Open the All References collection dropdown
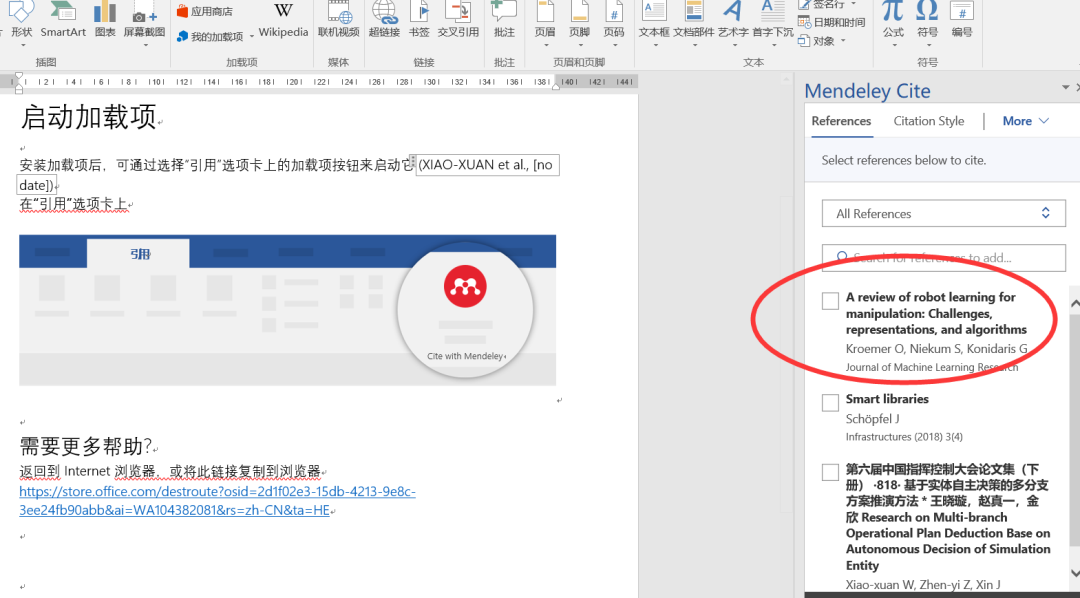This screenshot has width=1080, height=598. (944, 214)
